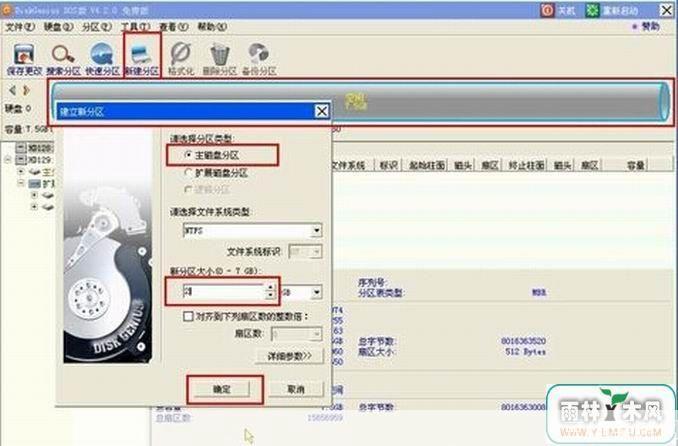The width and height of the screenshot is (678, 446).
Task: Open the 文件(F) menu
Action: [20, 27]
